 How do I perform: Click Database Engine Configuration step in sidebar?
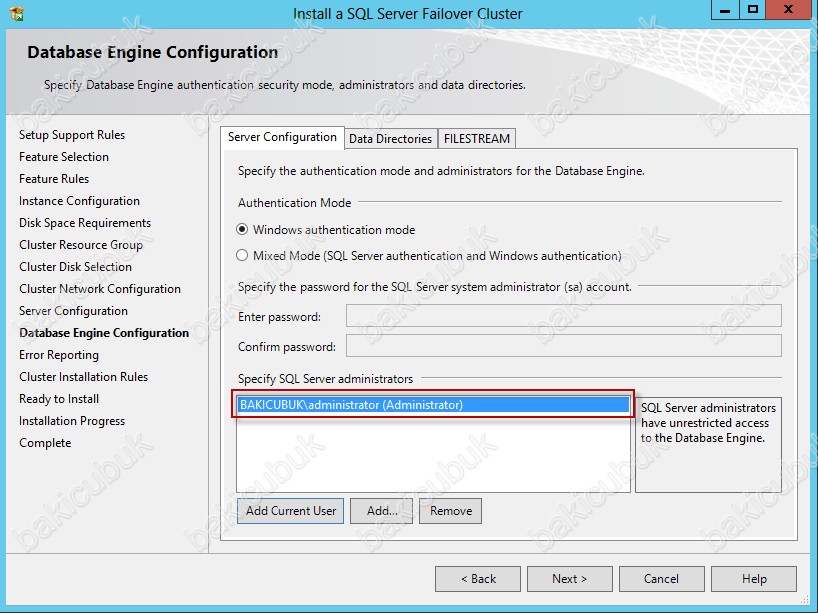point(104,333)
